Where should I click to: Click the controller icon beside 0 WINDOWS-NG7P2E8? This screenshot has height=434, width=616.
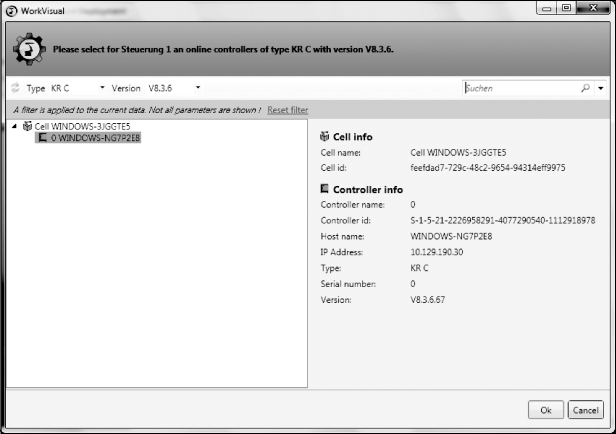click(x=42, y=137)
